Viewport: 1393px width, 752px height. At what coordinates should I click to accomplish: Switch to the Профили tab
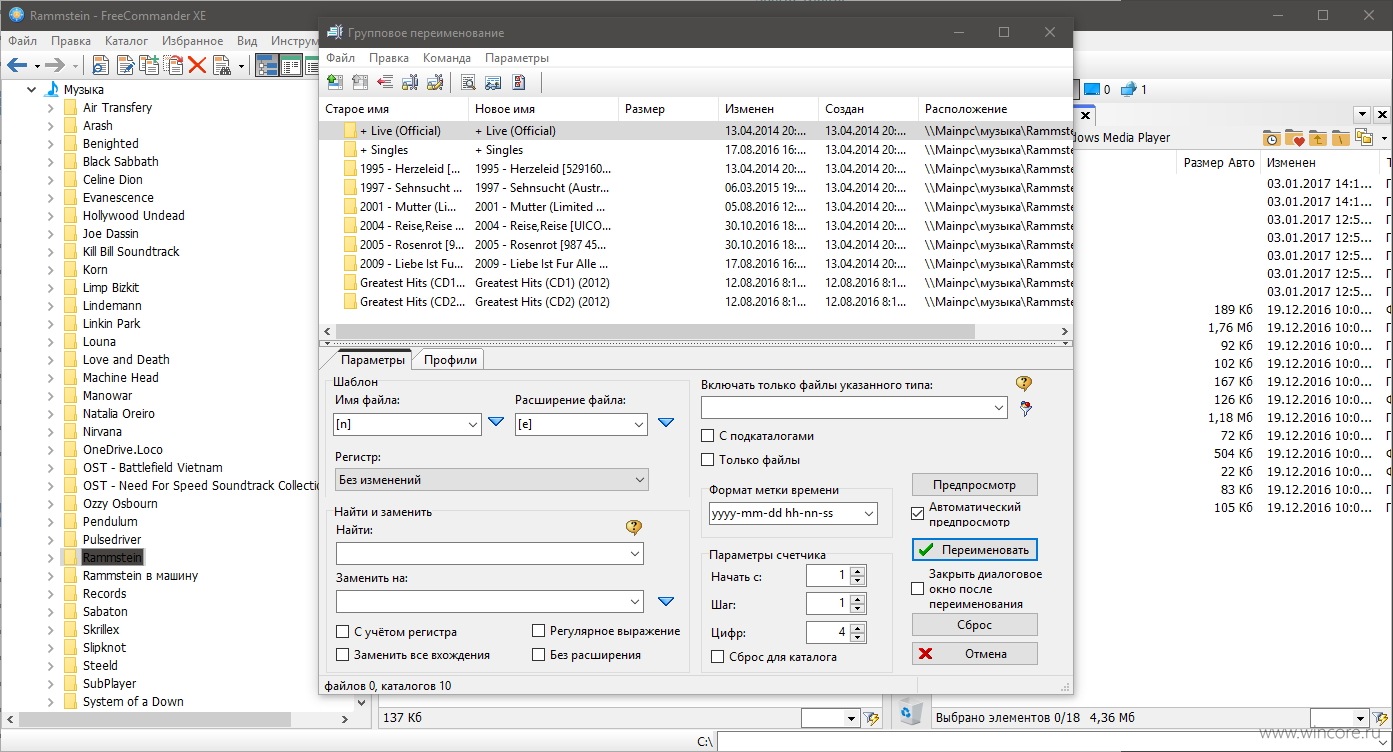(450, 360)
